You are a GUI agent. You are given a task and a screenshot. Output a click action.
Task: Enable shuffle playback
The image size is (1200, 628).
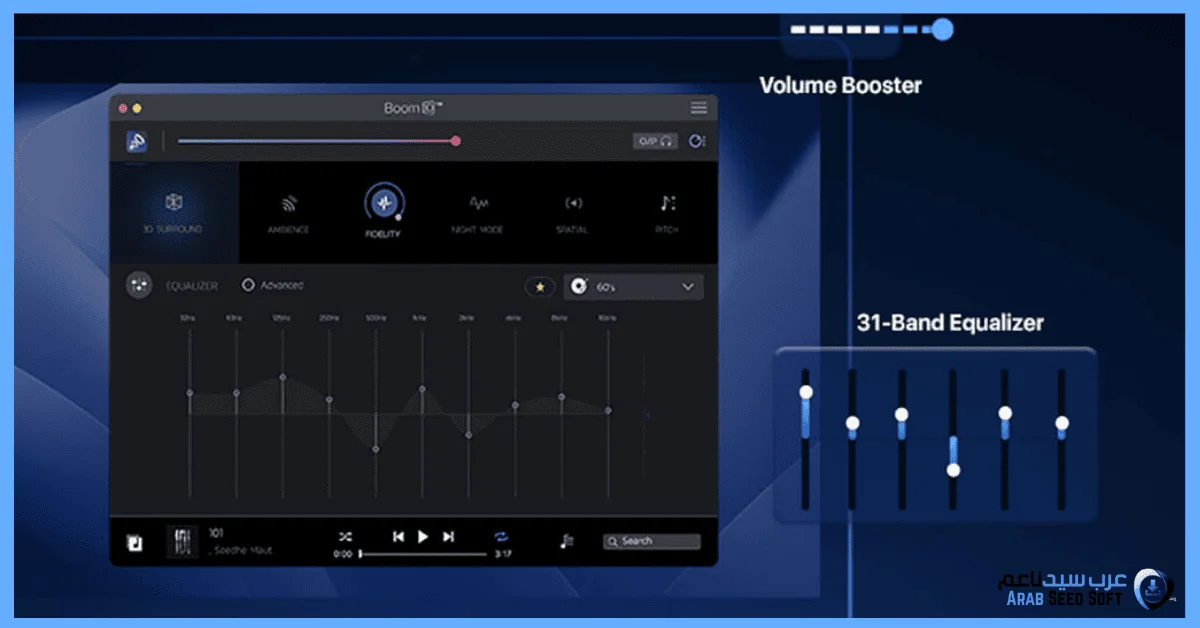(344, 537)
